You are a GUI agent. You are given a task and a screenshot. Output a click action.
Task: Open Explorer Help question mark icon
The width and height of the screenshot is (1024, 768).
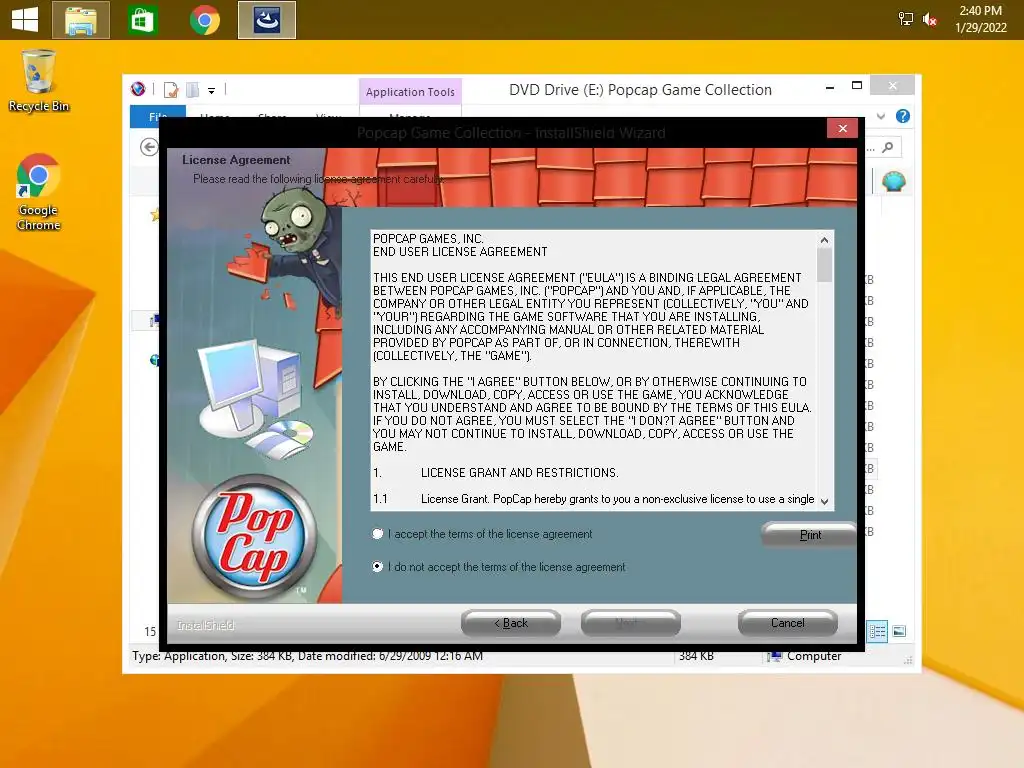point(903,116)
